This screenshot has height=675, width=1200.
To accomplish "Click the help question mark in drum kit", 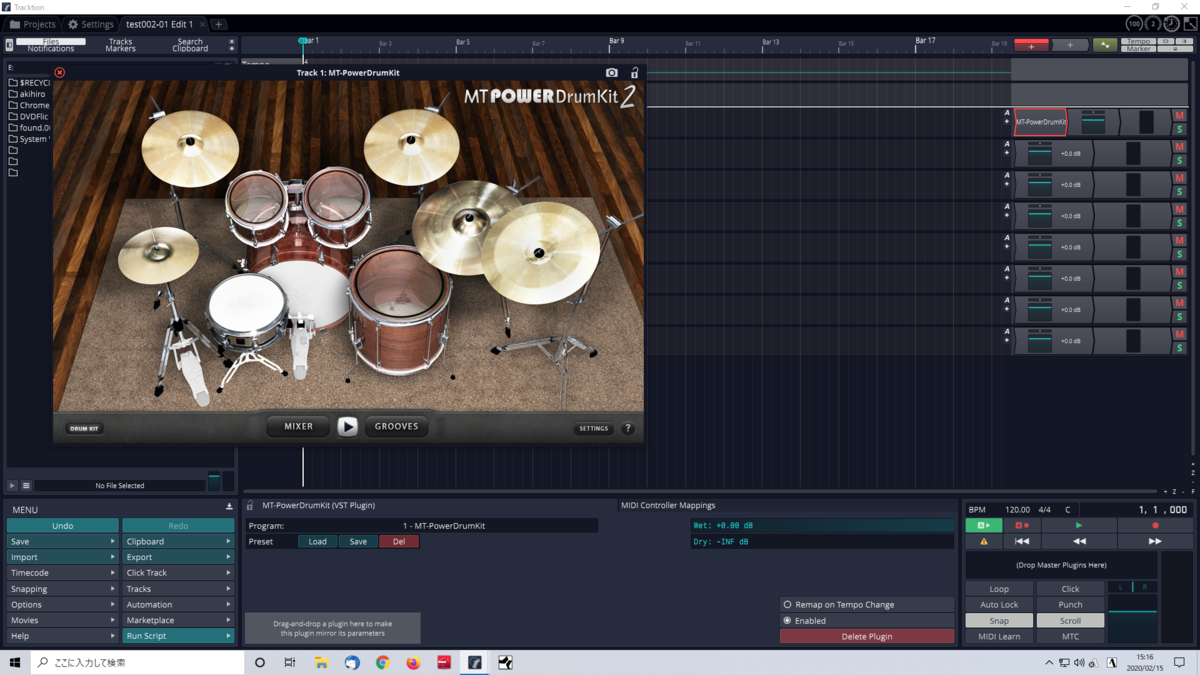I will tap(628, 428).
